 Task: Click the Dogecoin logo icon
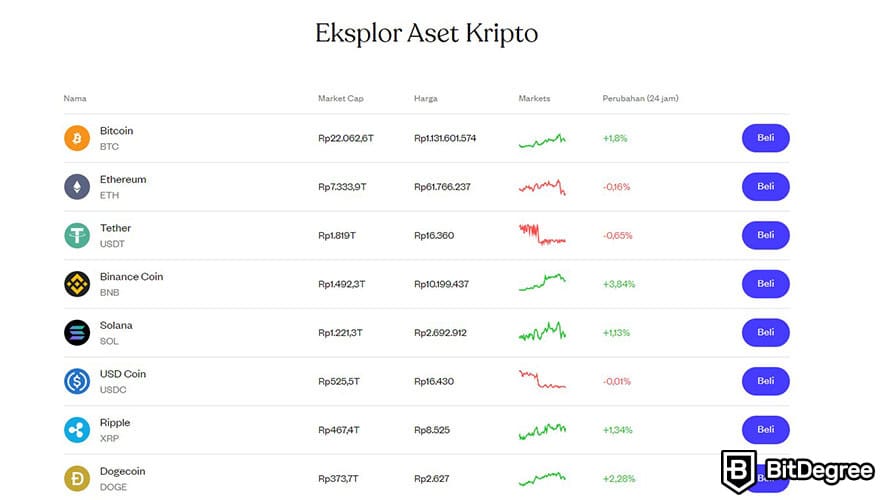coord(77,478)
